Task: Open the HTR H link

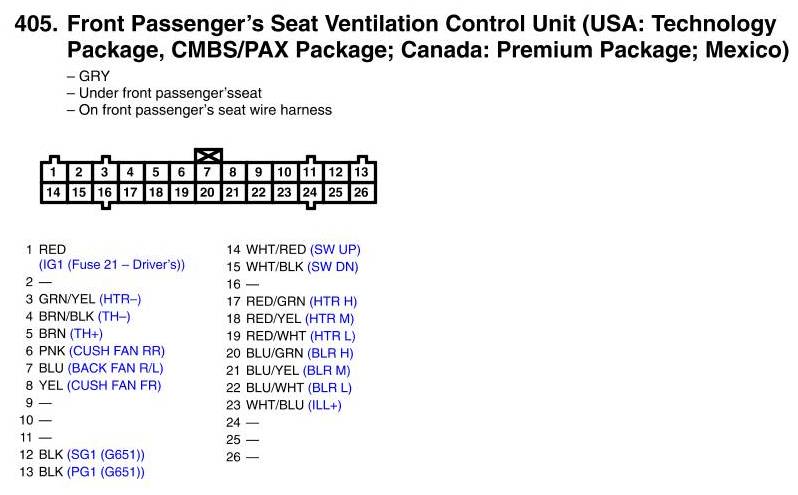Action: [x=333, y=301]
